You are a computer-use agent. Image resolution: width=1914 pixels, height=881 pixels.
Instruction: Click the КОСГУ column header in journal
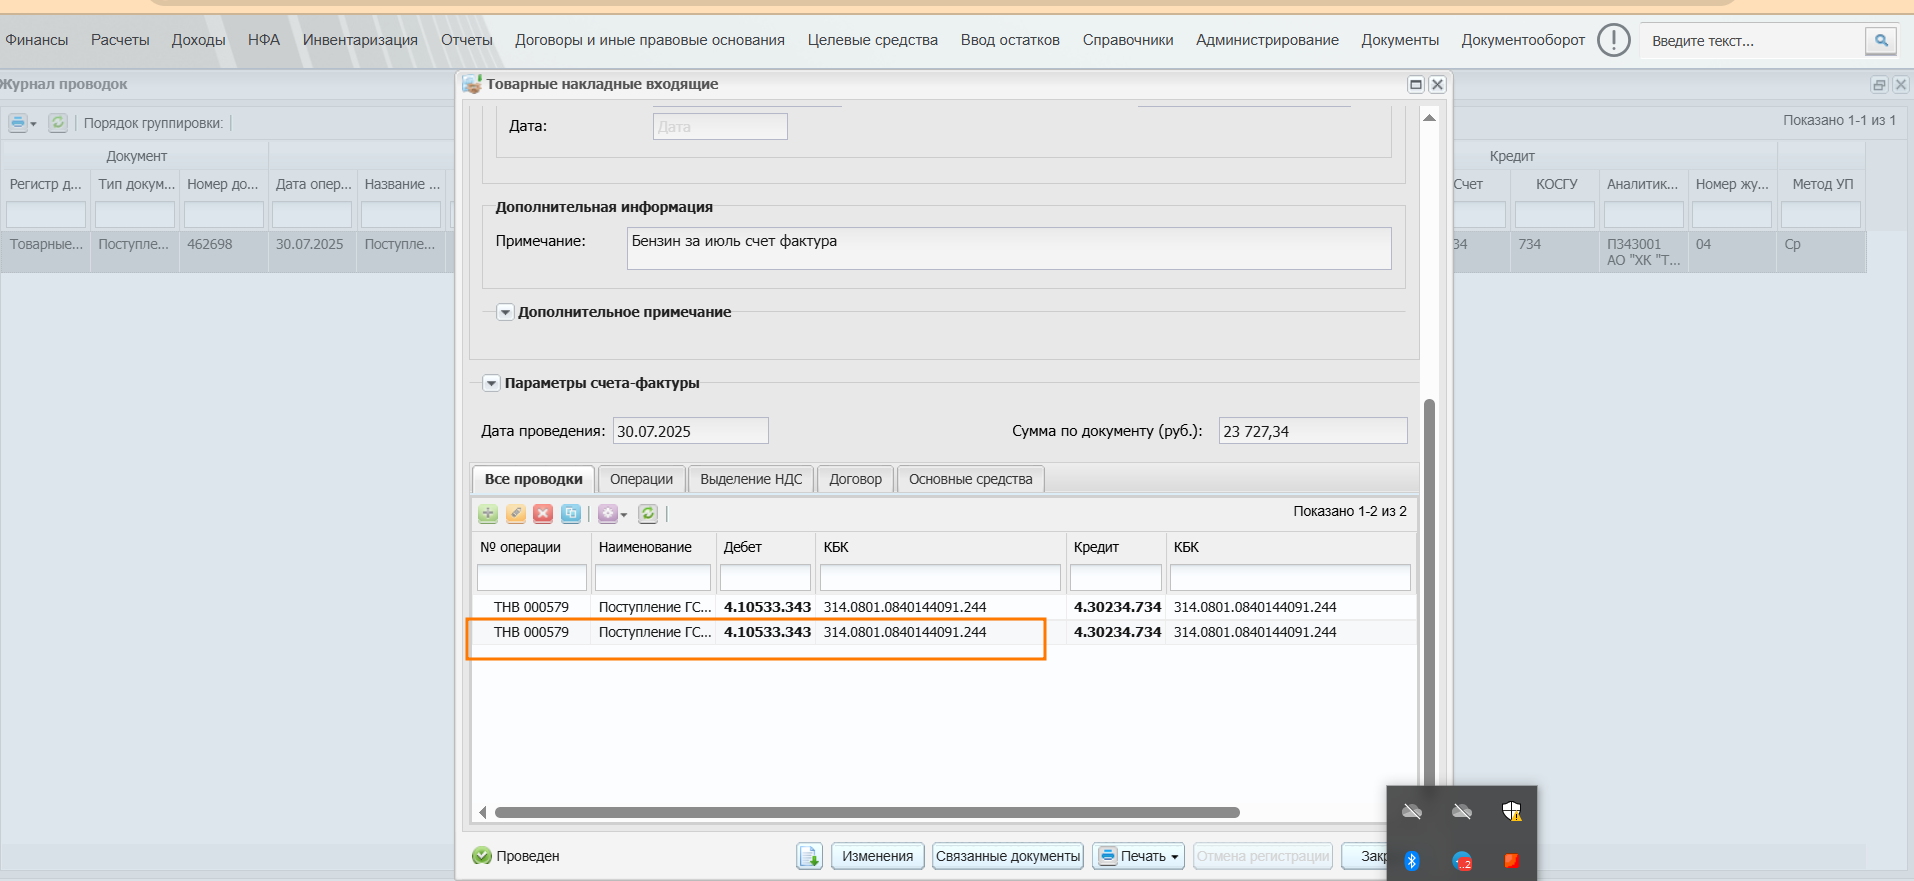pos(1556,184)
